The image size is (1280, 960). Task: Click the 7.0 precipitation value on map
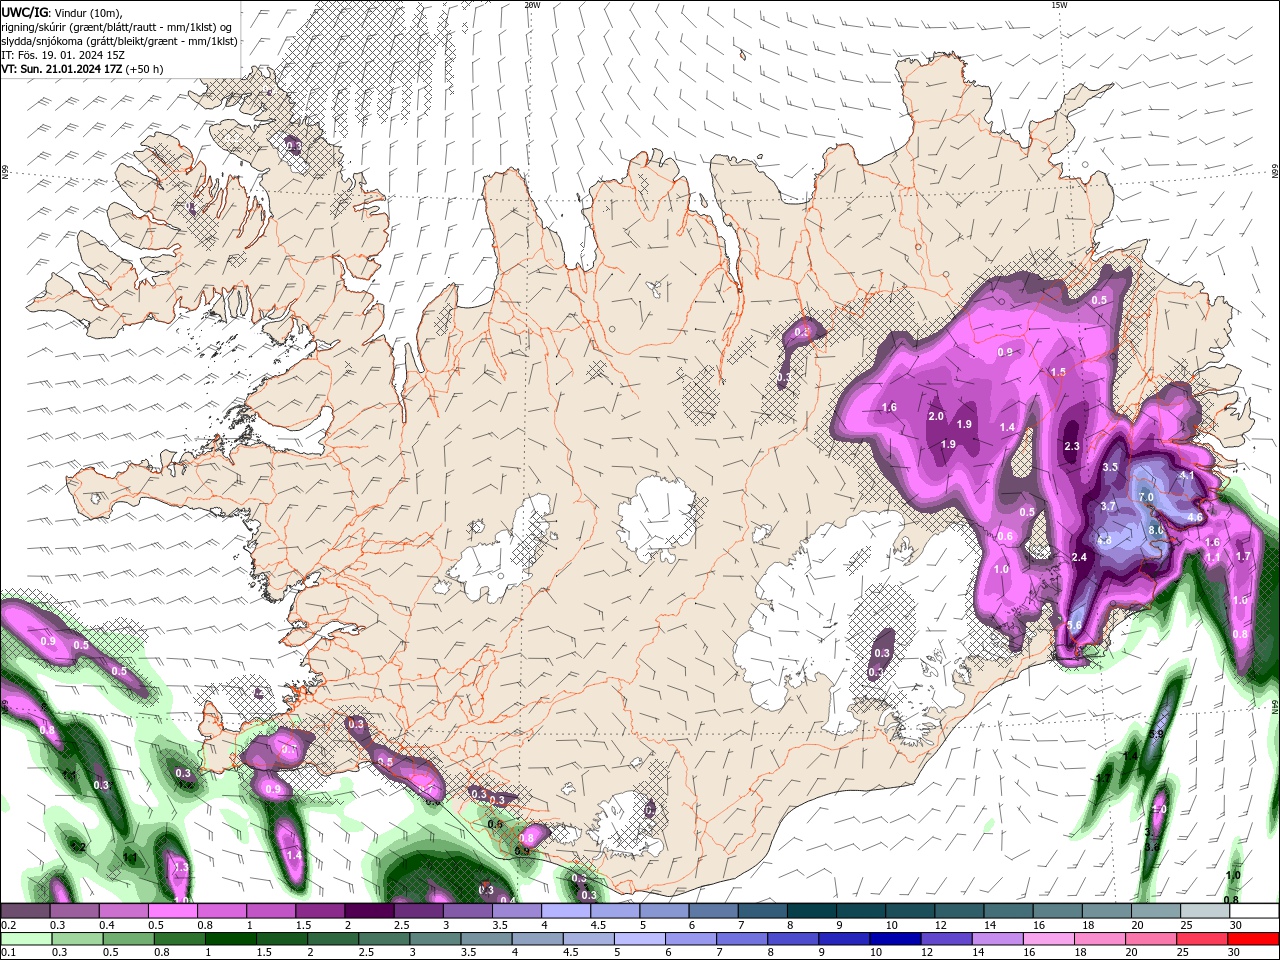[x=1146, y=497]
